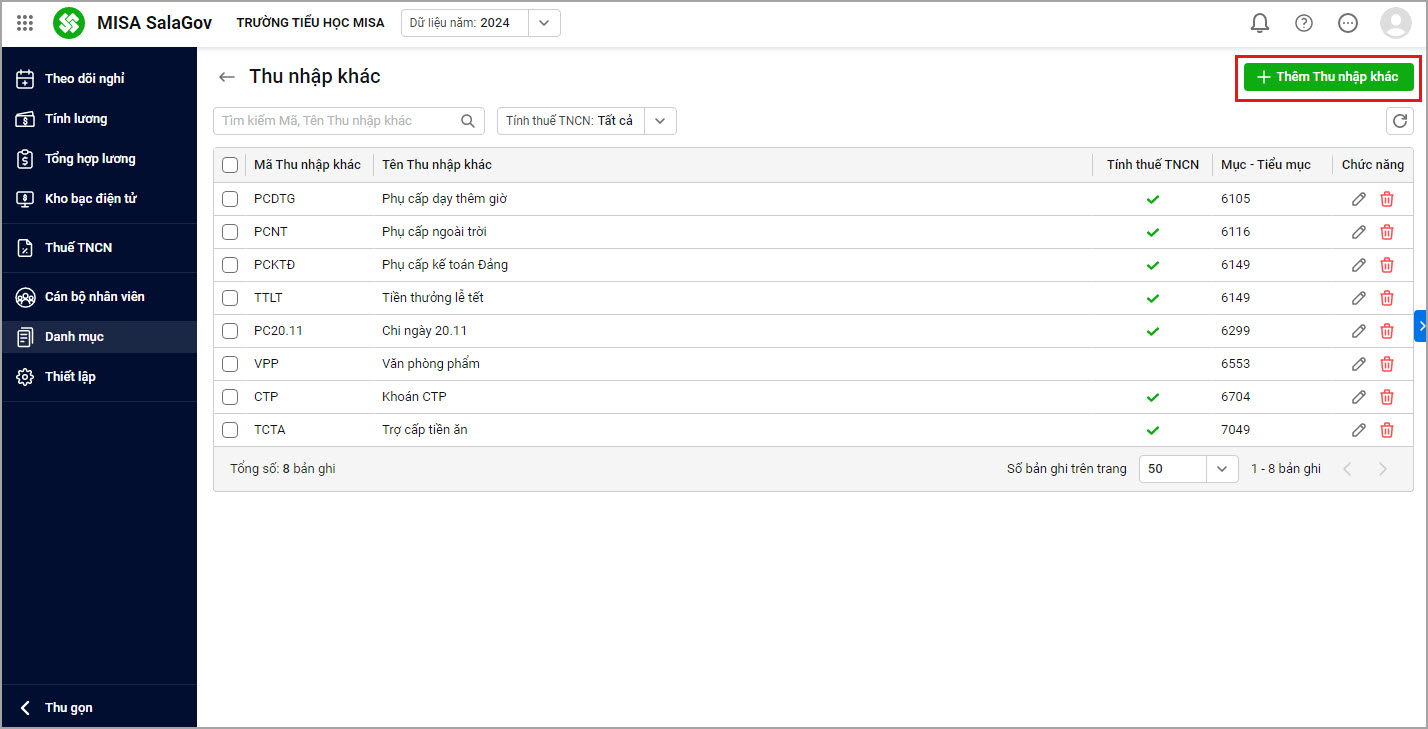Click the search magnifier icon
The width and height of the screenshot is (1428, 729).
[468, 121]
